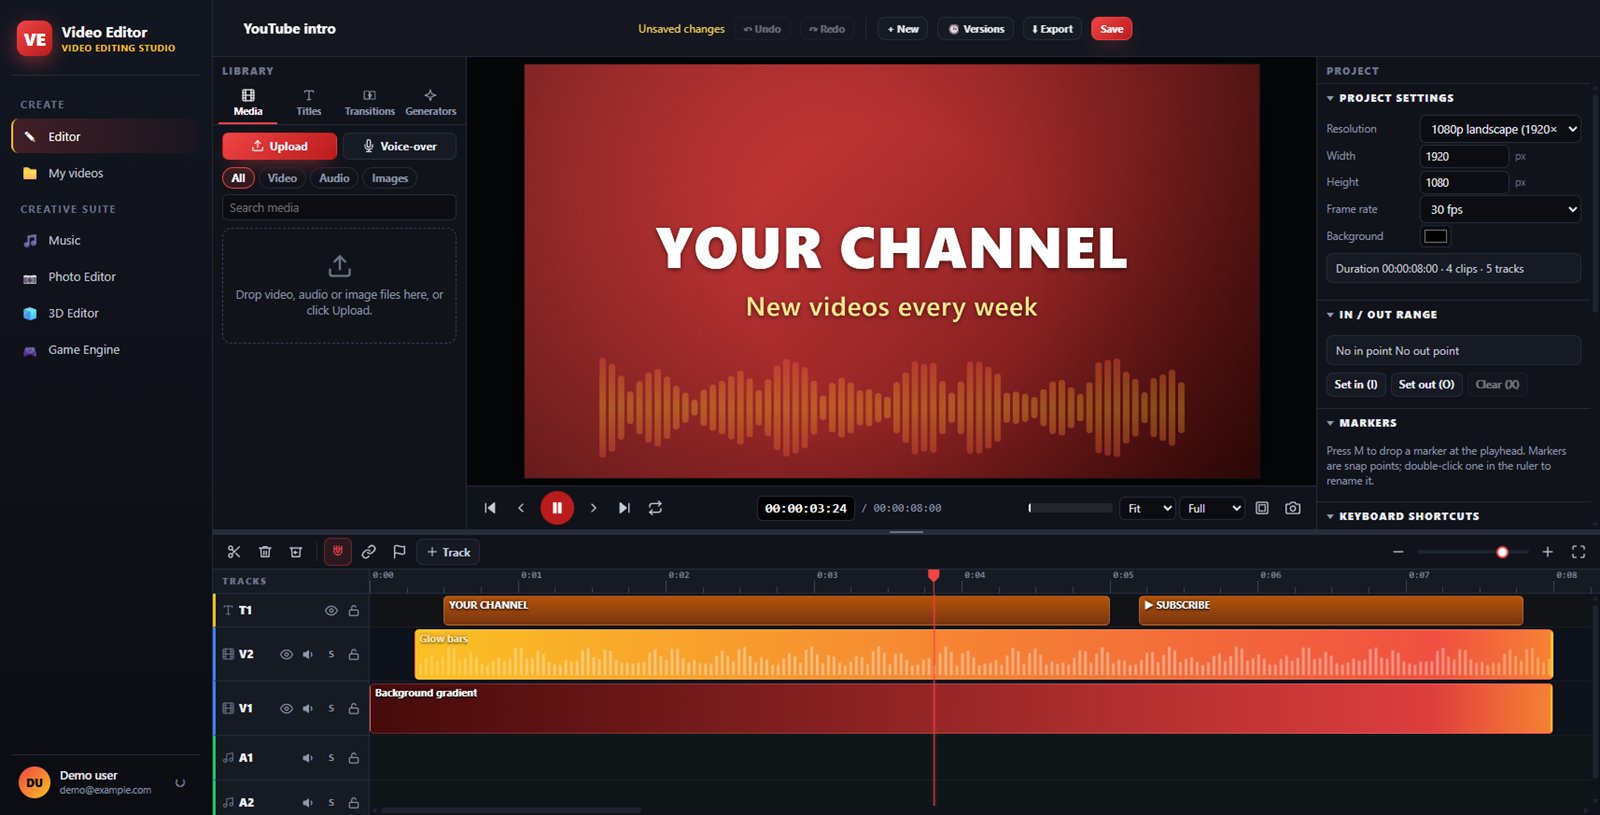Click the Export button
Viewport: 1600px width, 815px height.
click(1052, 29)
